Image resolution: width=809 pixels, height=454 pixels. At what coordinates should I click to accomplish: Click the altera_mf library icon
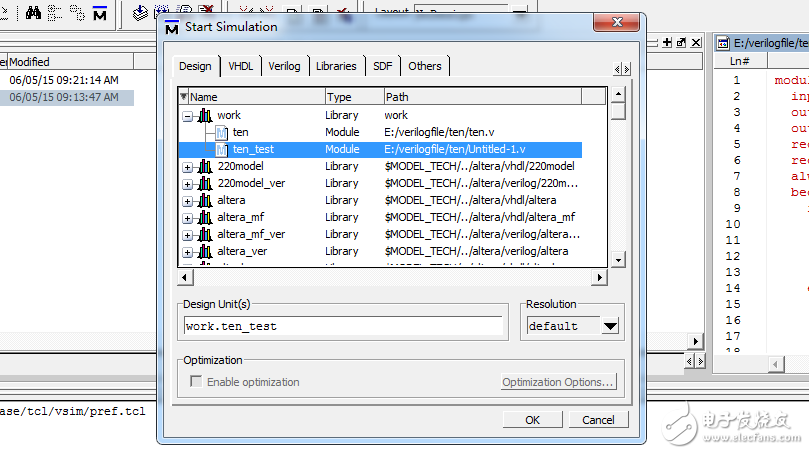205,217
